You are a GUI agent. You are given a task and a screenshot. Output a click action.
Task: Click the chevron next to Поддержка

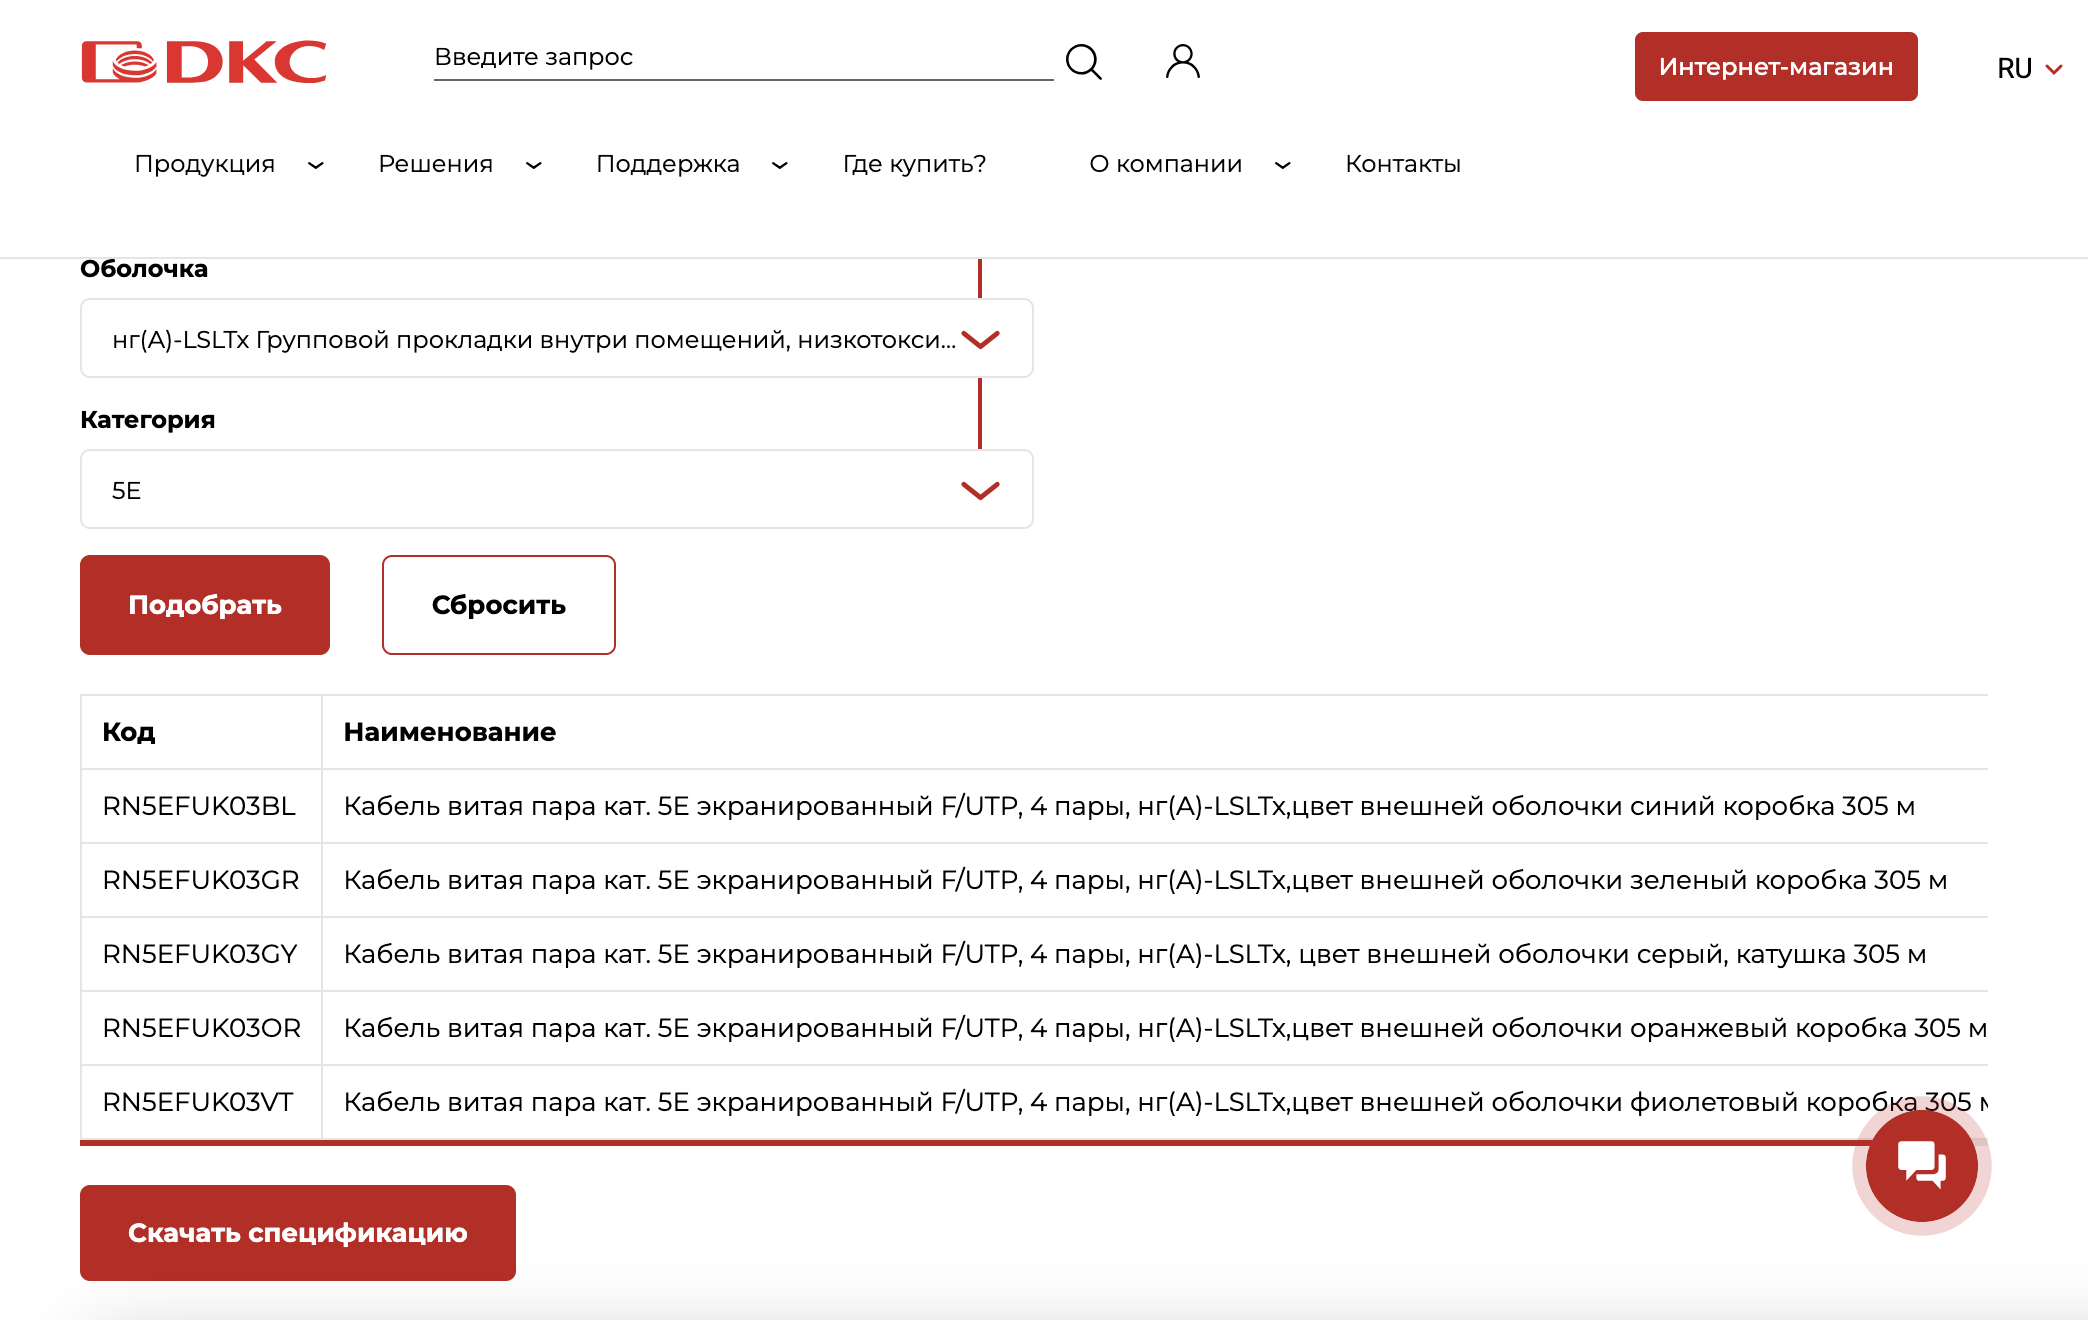tap(780, 165)
